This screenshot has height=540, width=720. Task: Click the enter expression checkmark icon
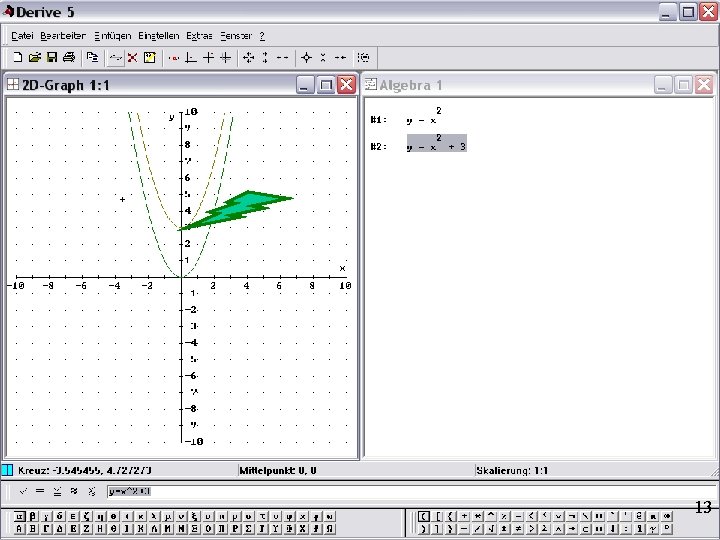pyautogui.click(x=23, y=491)
